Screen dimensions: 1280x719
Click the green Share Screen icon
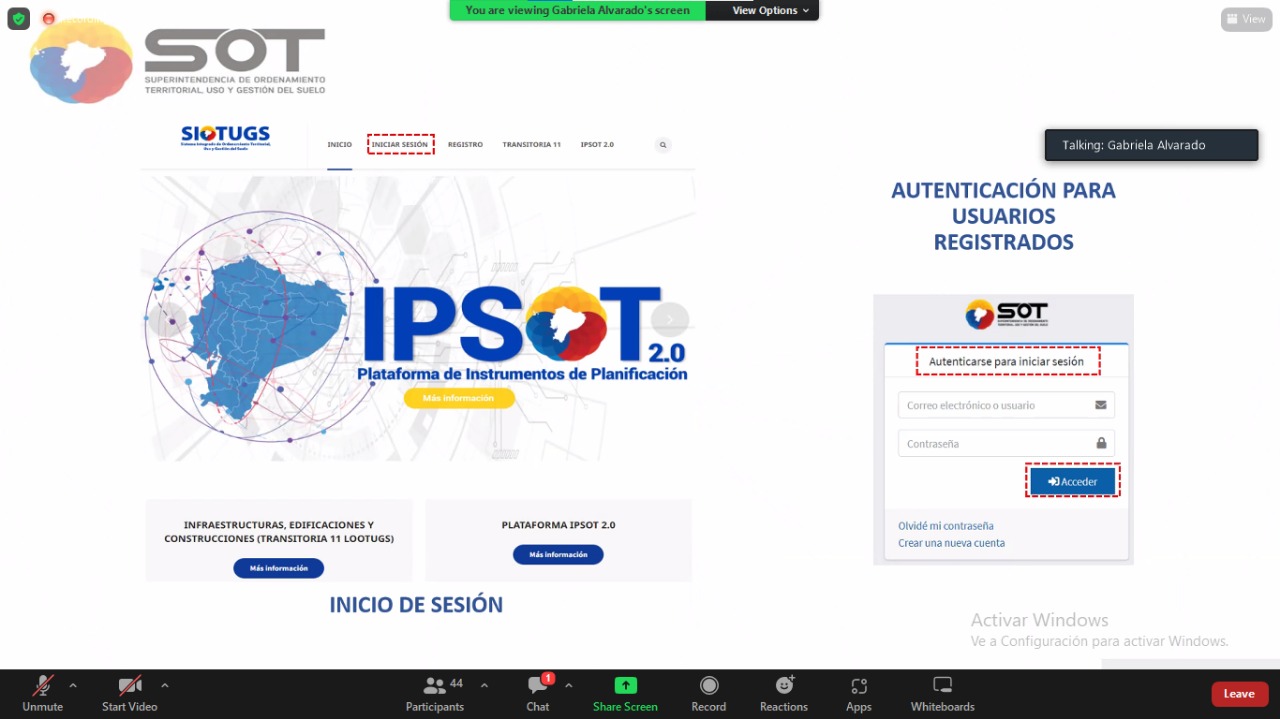(x=625, y=686)
